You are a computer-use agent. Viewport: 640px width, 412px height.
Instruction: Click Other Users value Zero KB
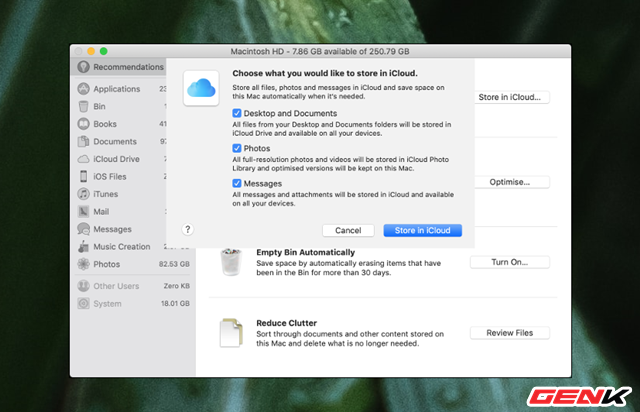tap(177, 286)
